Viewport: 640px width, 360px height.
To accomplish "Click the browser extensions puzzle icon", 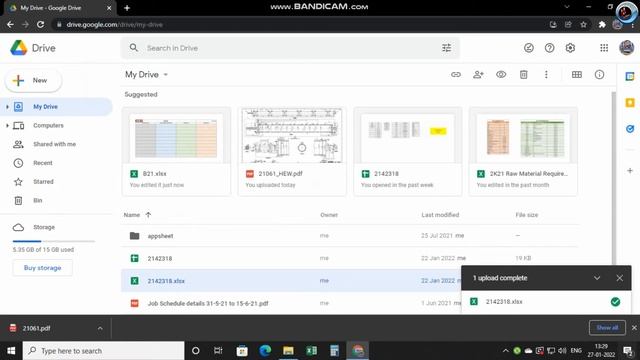I will 602,24.
